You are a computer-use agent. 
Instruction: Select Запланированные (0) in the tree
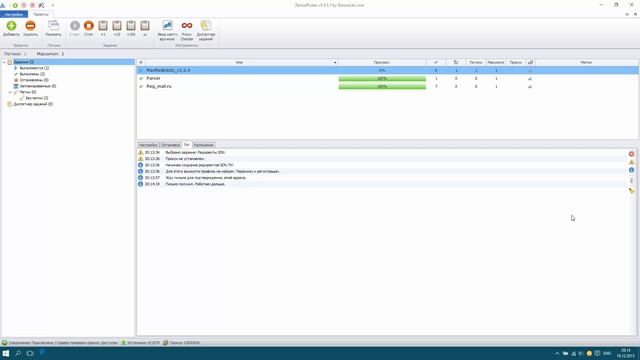38,86
